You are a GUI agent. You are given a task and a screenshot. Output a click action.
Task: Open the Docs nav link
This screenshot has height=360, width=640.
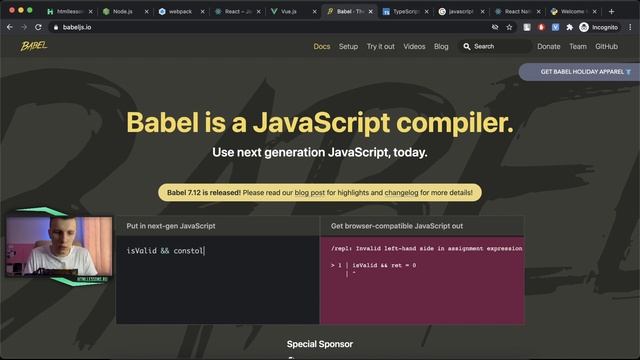tap(322, 47)
